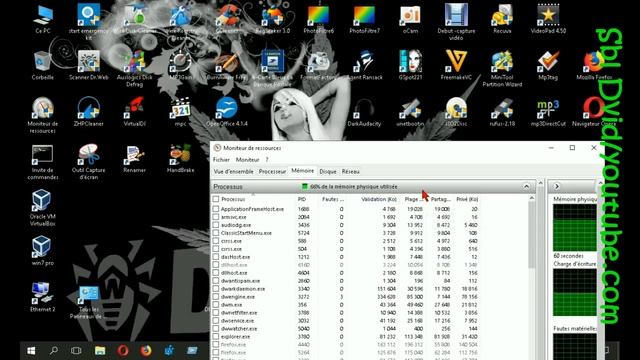Select the dwarkdaemon.exe process name
The height and width of the screenshot is (360, 640).
click(243, 289)
